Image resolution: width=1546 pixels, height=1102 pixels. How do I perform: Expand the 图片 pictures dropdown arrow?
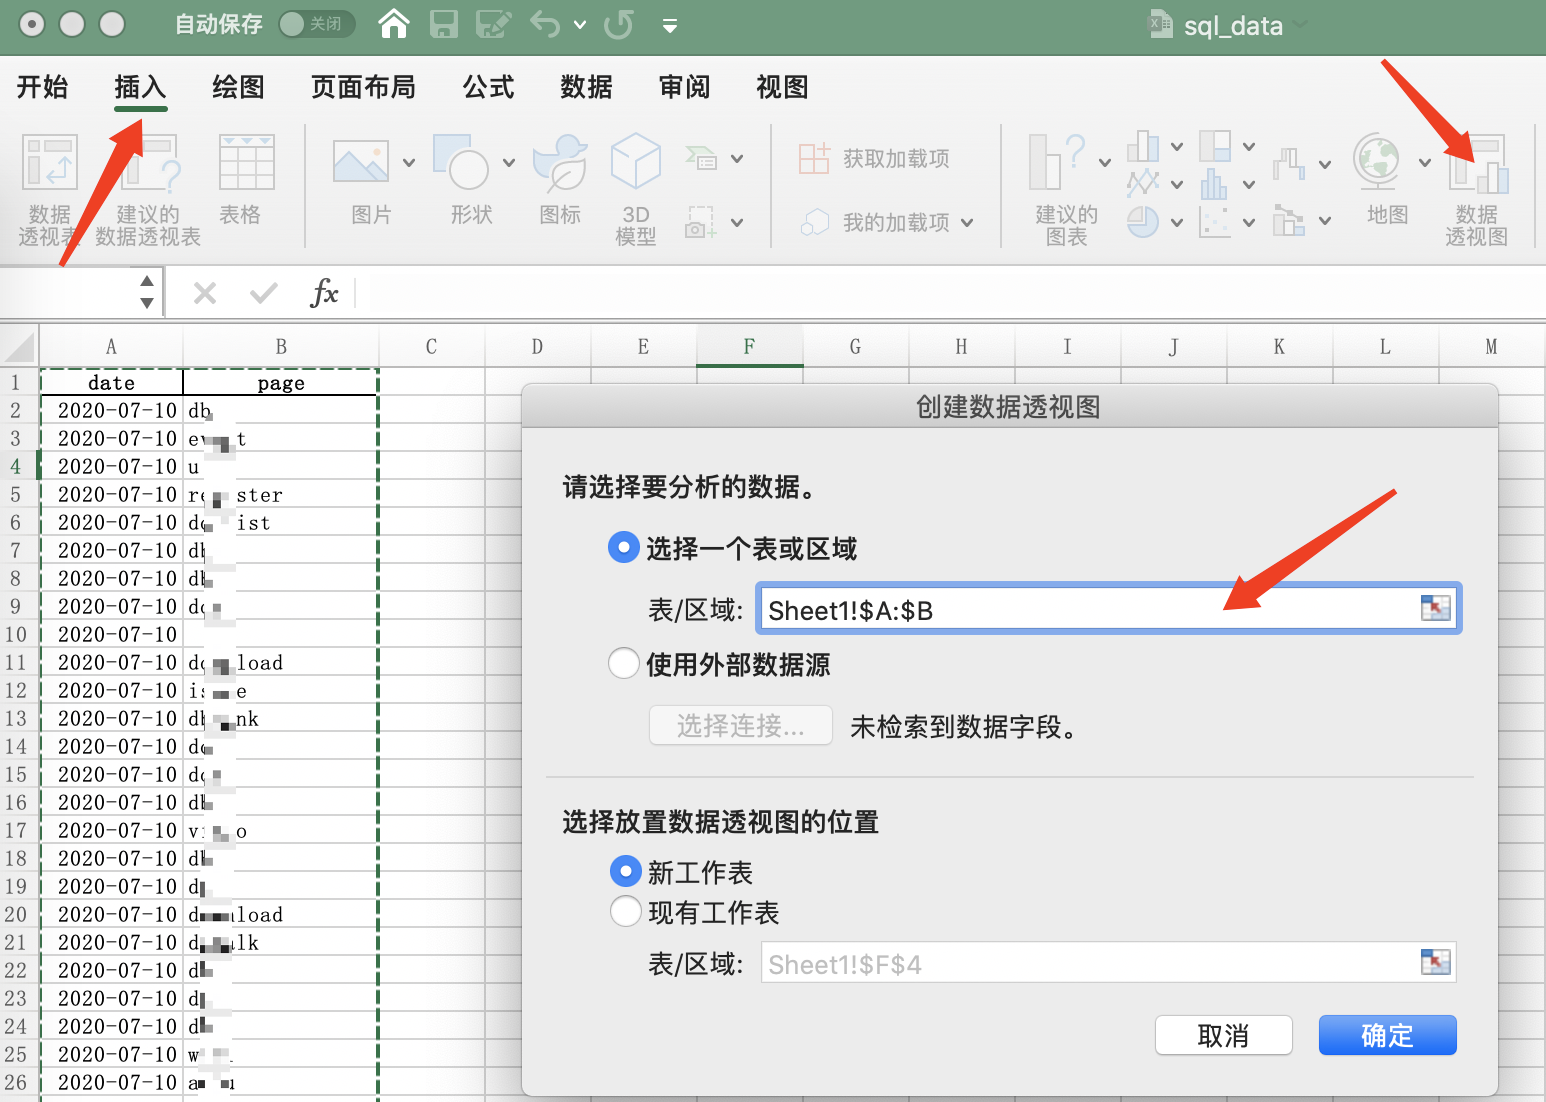click(x=409, y=162)
